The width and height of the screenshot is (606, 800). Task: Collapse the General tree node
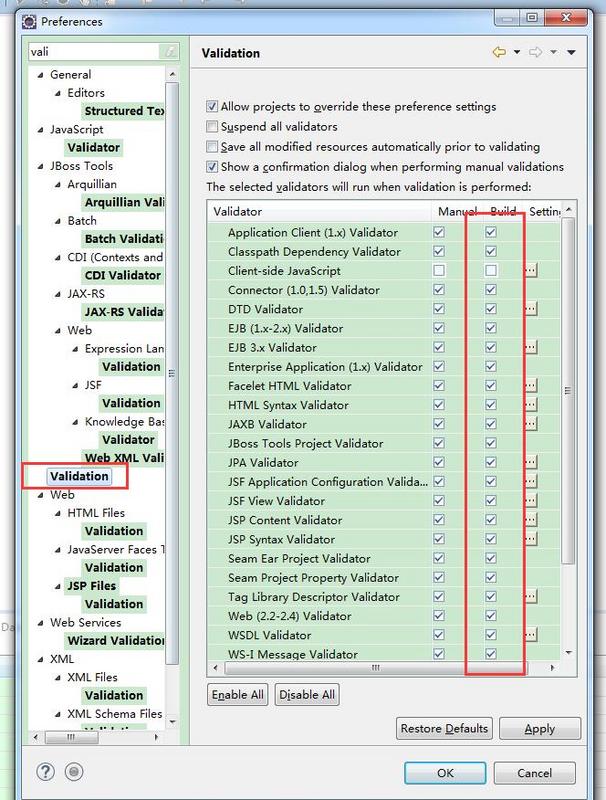coord(40,75)
